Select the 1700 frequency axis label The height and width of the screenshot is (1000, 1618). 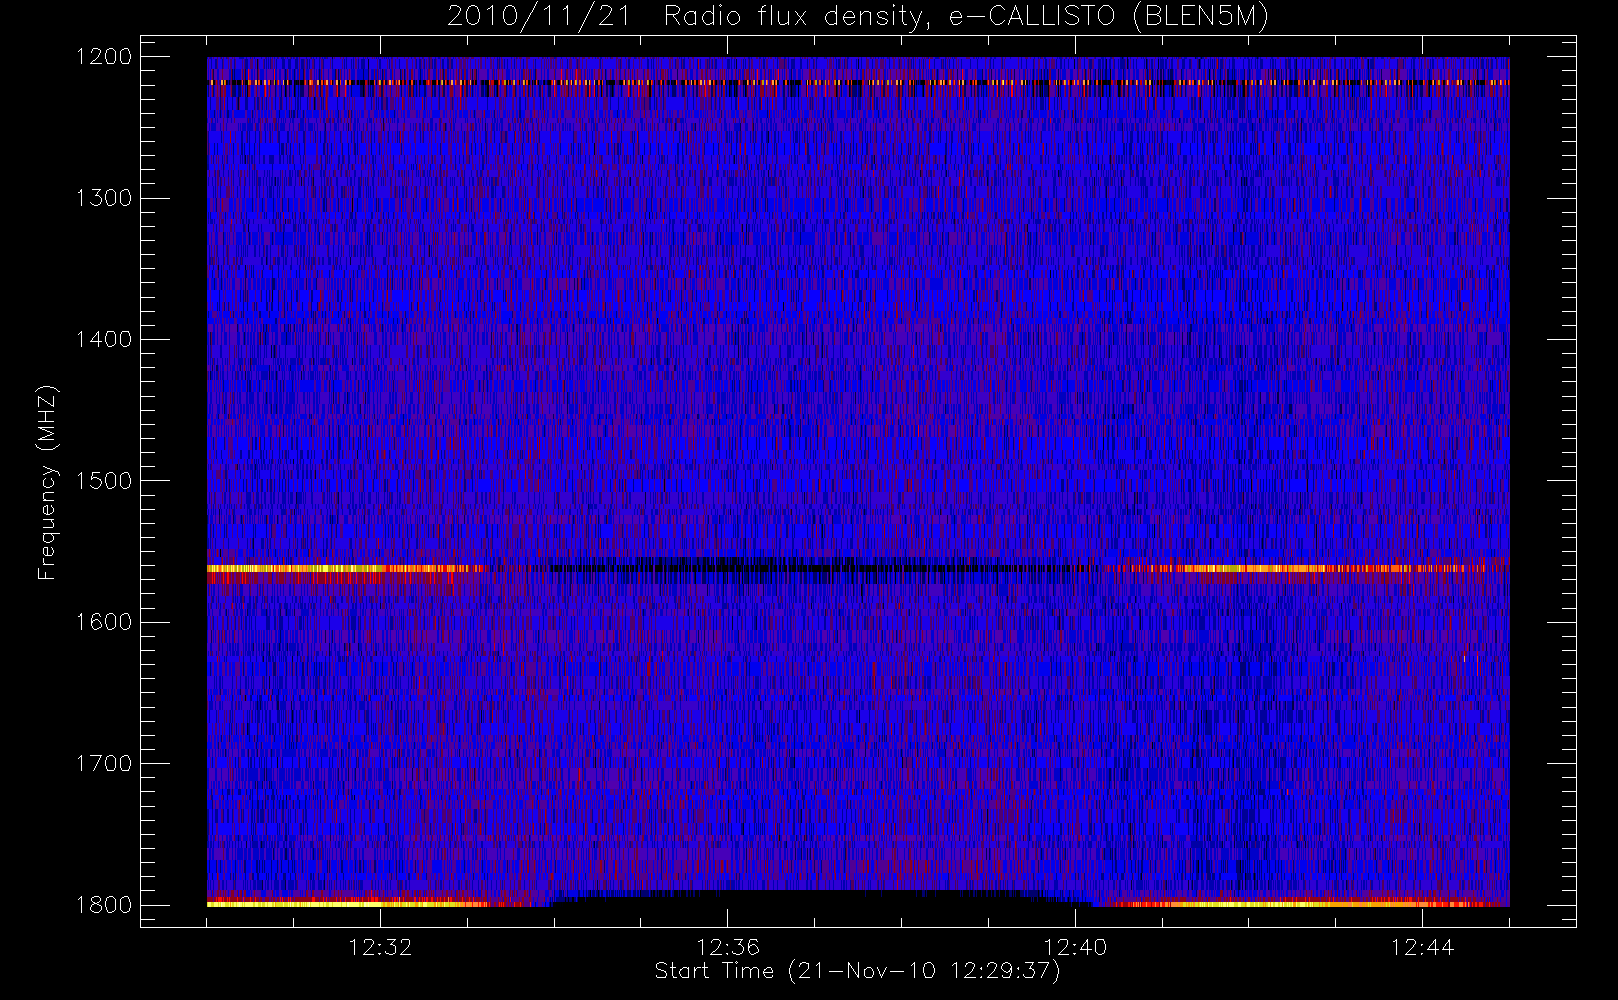pyautogui.click(x=104, y=763)
